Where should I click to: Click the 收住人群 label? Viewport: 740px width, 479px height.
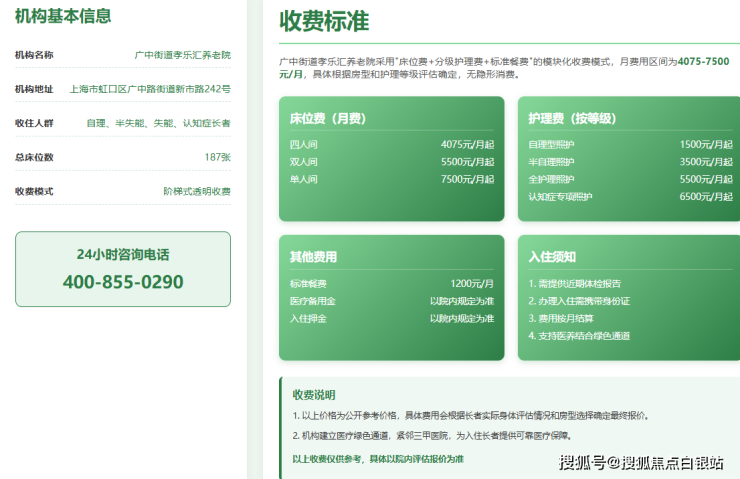(34, 123)
